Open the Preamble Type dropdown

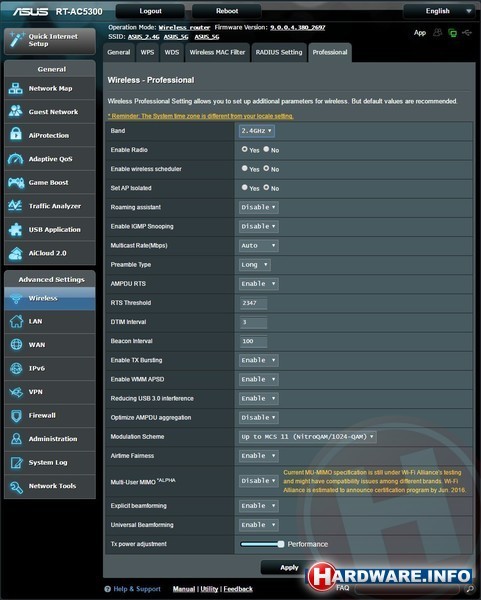point(254,264)
